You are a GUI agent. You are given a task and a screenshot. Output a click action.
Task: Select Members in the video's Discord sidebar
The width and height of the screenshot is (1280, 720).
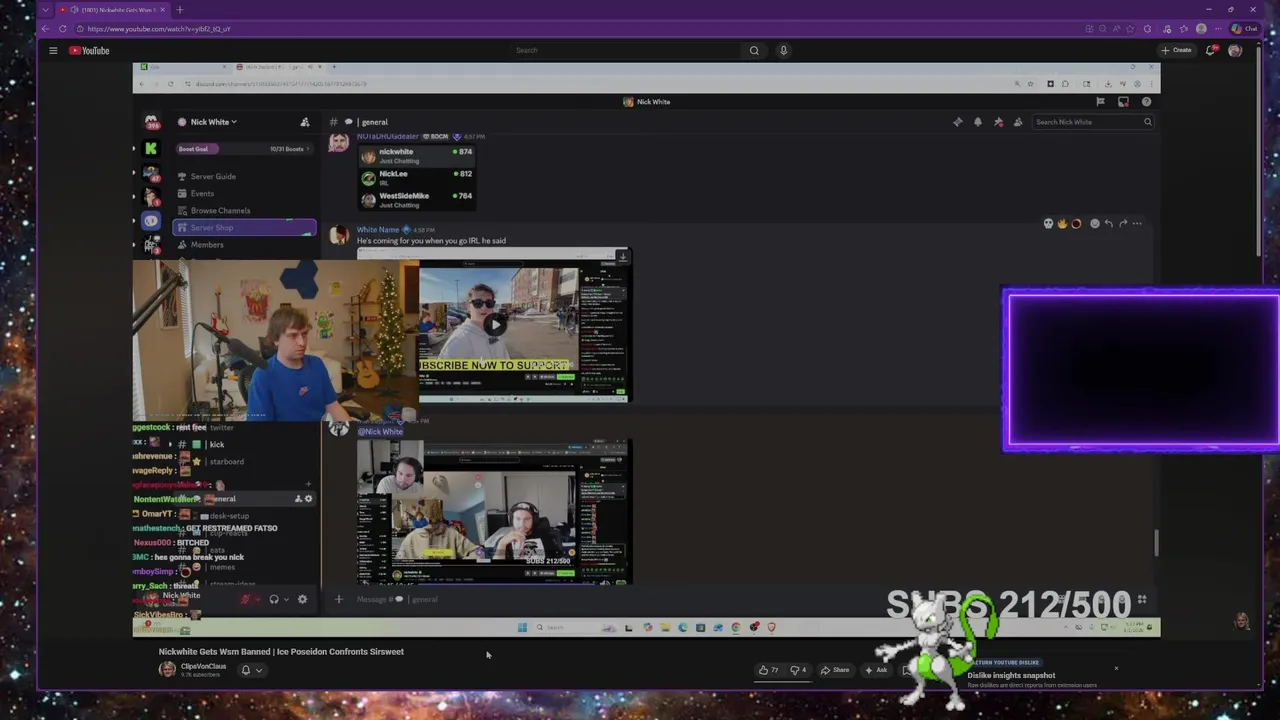[x=207, y=245]
